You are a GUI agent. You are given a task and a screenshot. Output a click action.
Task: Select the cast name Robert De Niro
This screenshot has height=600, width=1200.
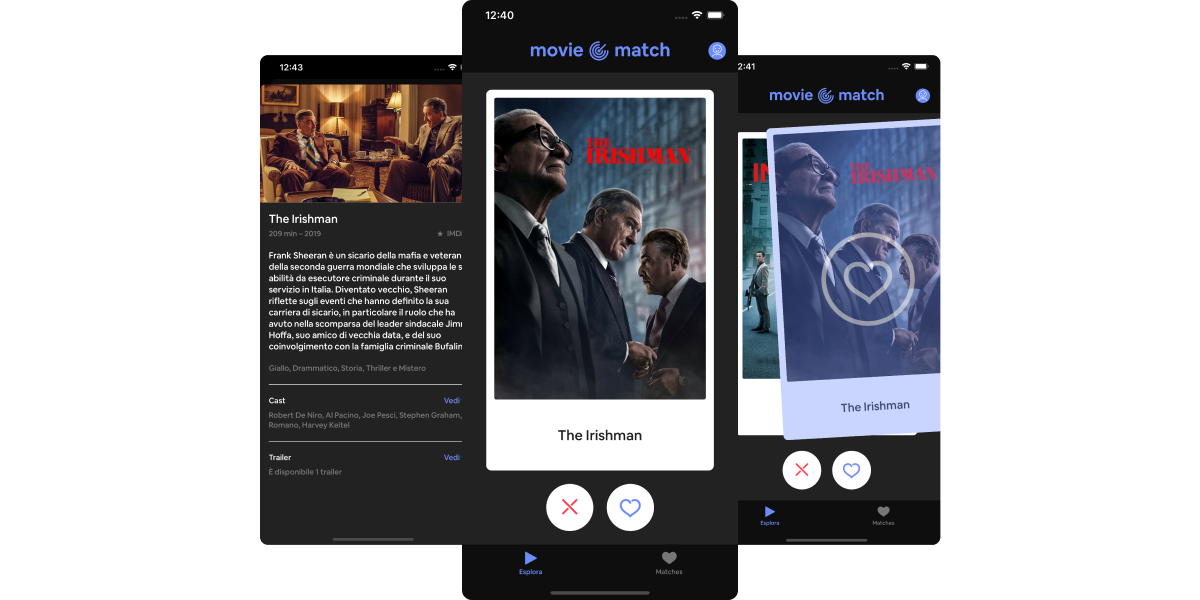pos(292,414)
